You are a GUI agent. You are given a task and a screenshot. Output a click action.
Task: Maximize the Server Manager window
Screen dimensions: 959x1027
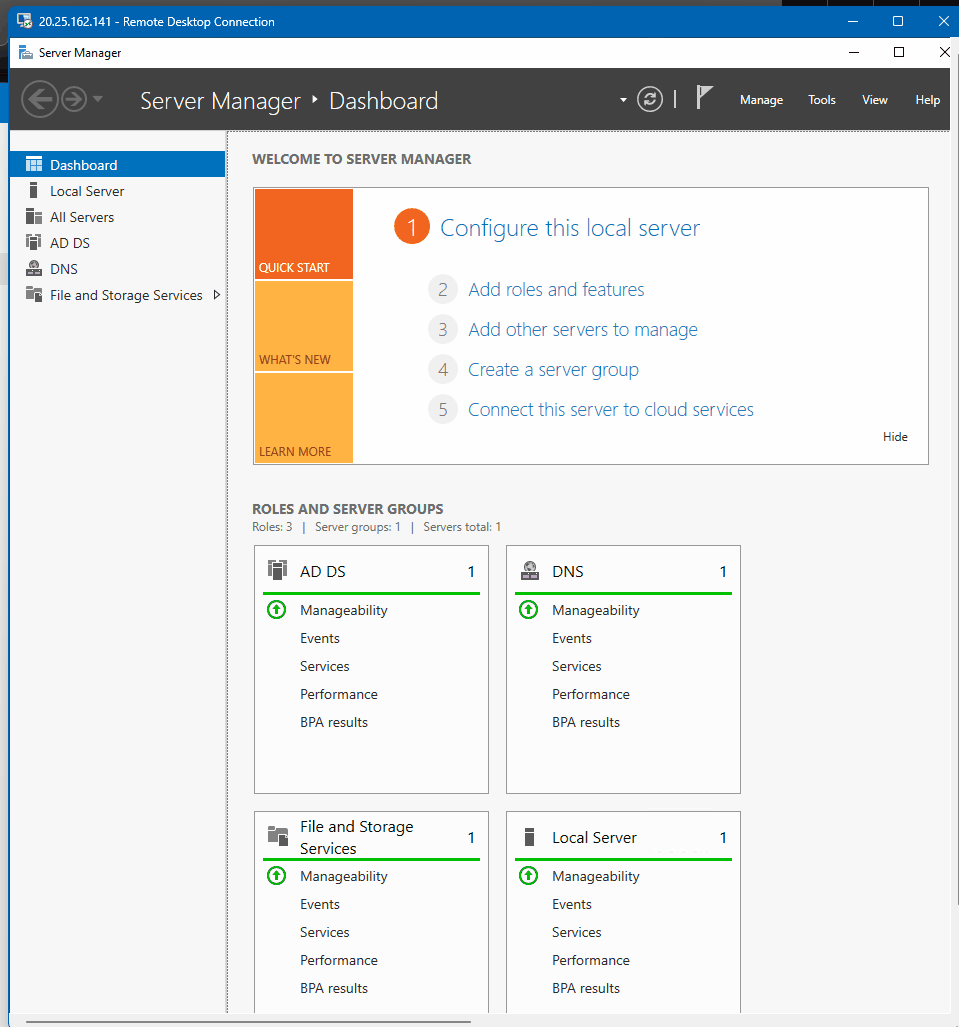pos(899,52)
